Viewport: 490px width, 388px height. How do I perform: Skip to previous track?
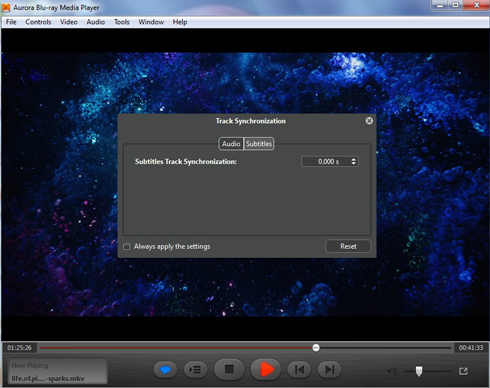coord(299,370)
